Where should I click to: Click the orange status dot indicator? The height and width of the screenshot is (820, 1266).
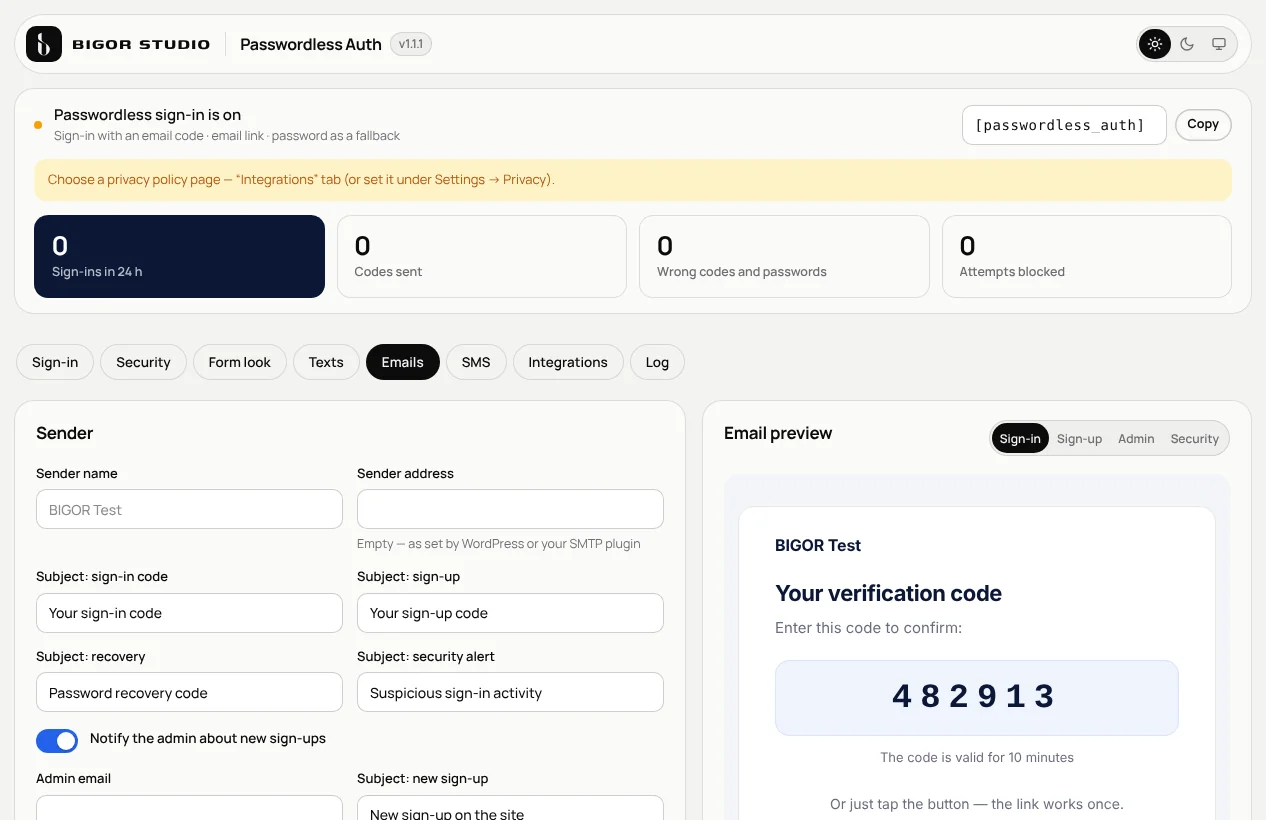pyautogui.click(x=38, y=125)
